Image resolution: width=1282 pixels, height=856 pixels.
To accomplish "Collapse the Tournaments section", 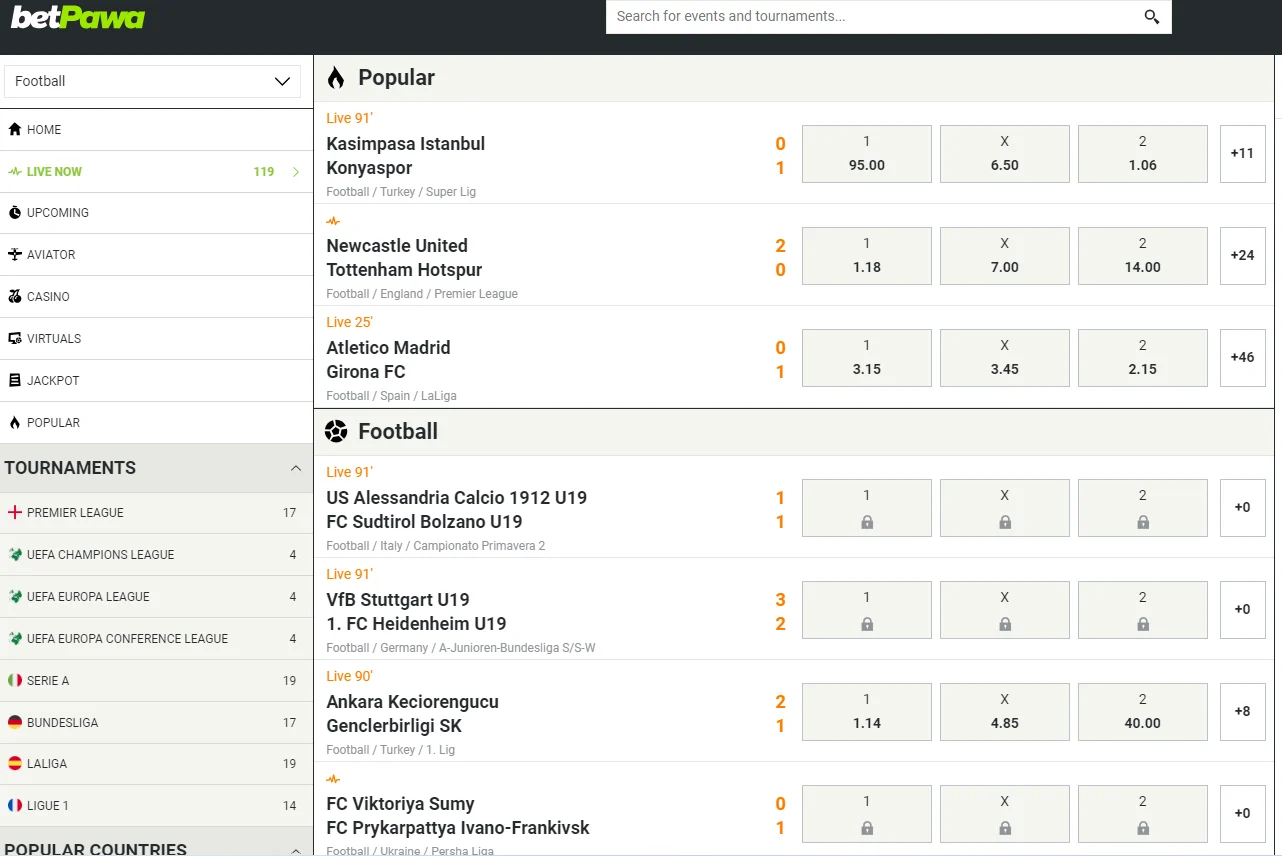I will 295,468.
